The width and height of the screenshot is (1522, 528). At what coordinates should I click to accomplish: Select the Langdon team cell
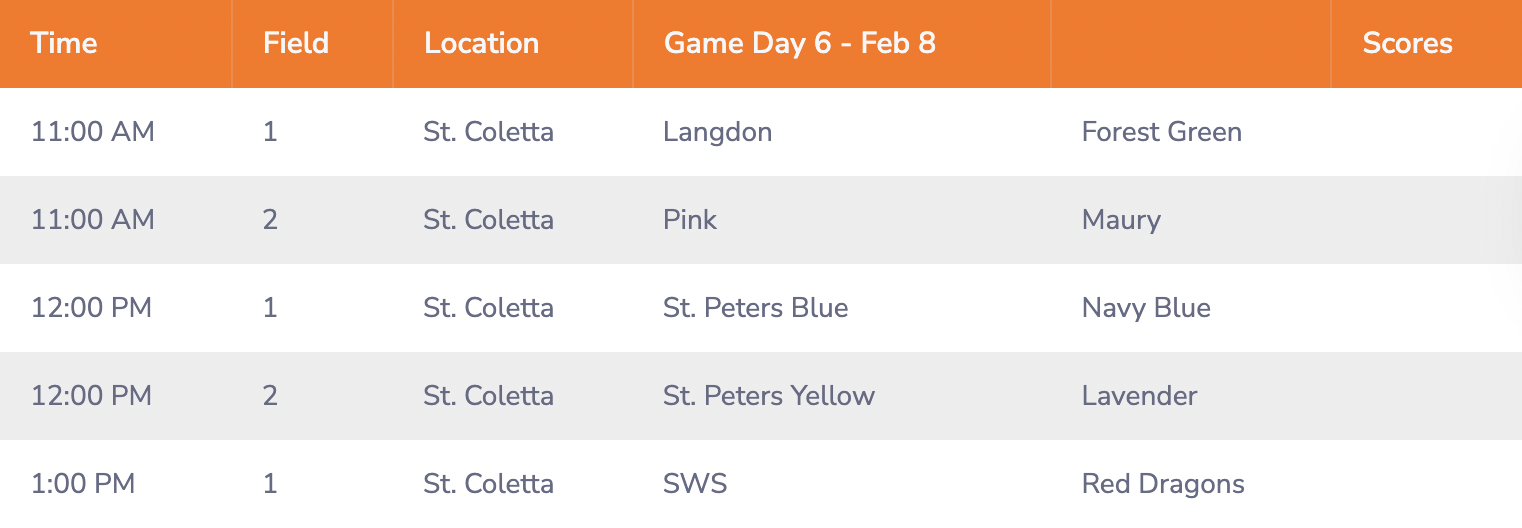pos(717,132)
